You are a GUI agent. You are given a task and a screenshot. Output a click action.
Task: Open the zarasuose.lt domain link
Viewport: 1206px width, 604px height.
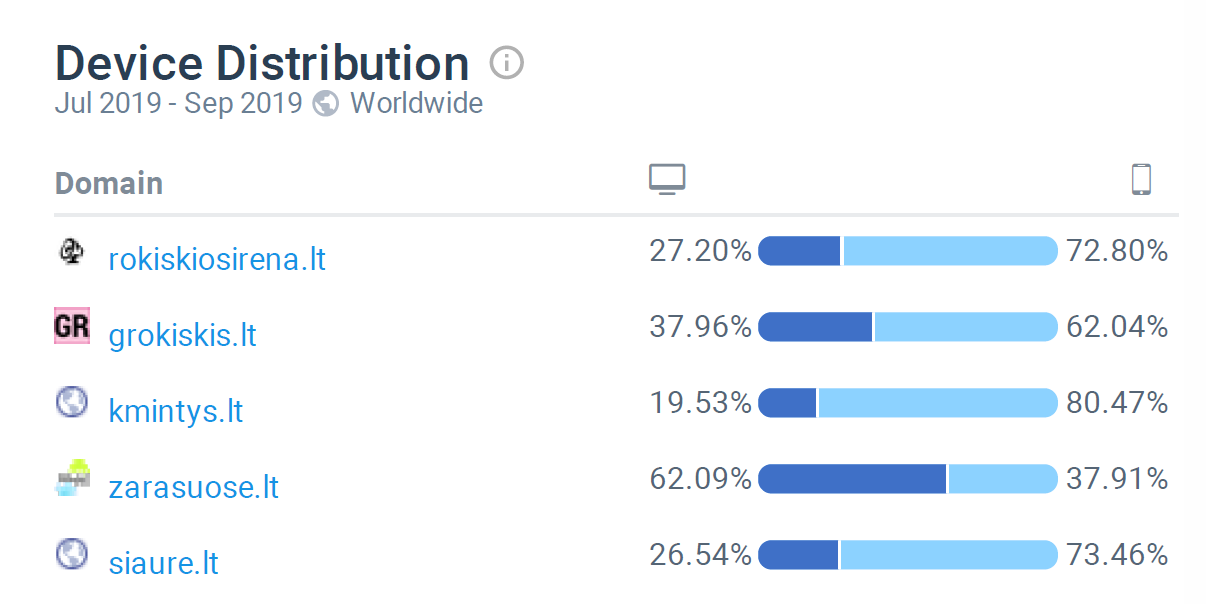[x=193, y=487]
